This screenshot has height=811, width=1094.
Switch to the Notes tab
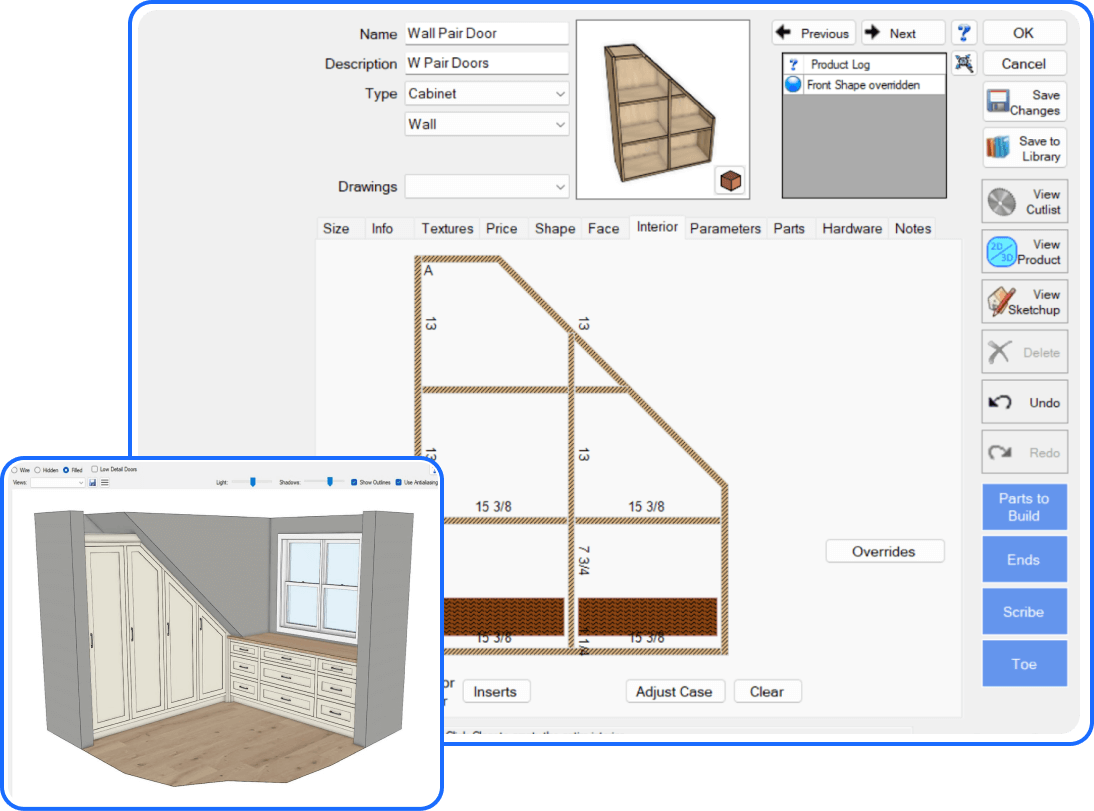click(x=913, y=228)
